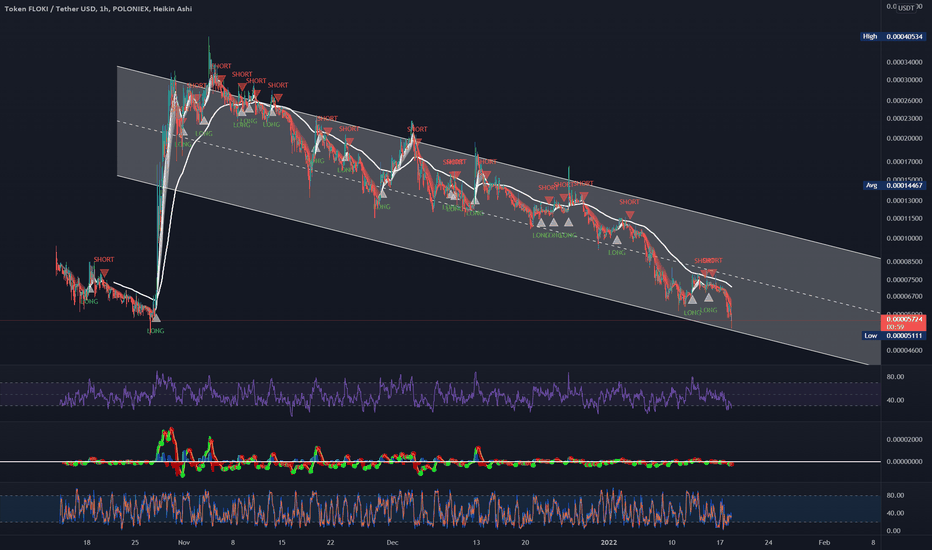Image resolution: width=932 pixels, height=550 pixels.
Task: Click the 25 date label on time axis
Action: coord(135,542)
